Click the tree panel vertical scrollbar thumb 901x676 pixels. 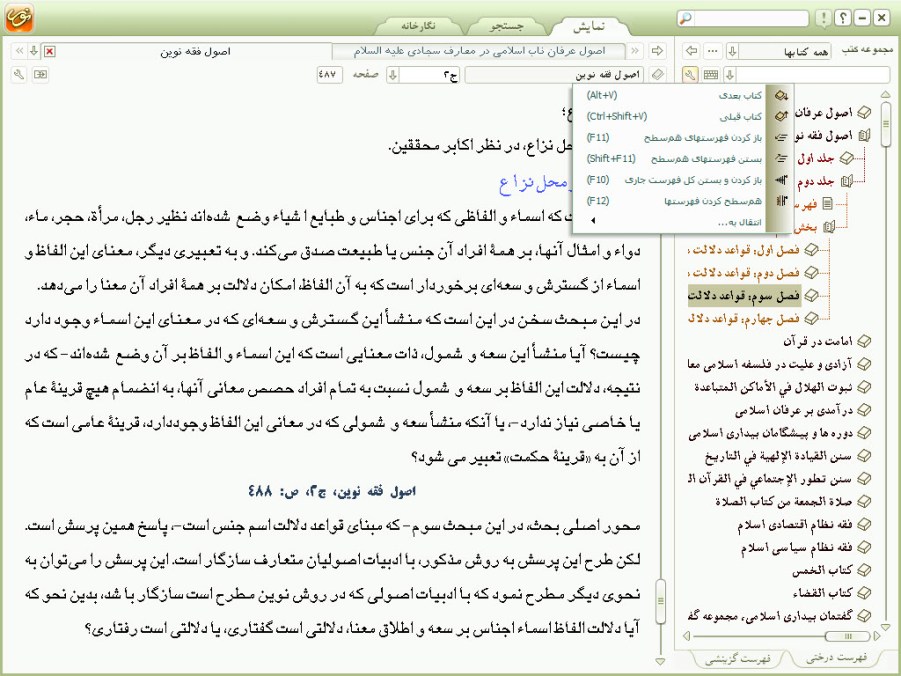click(x=885, y=124)
